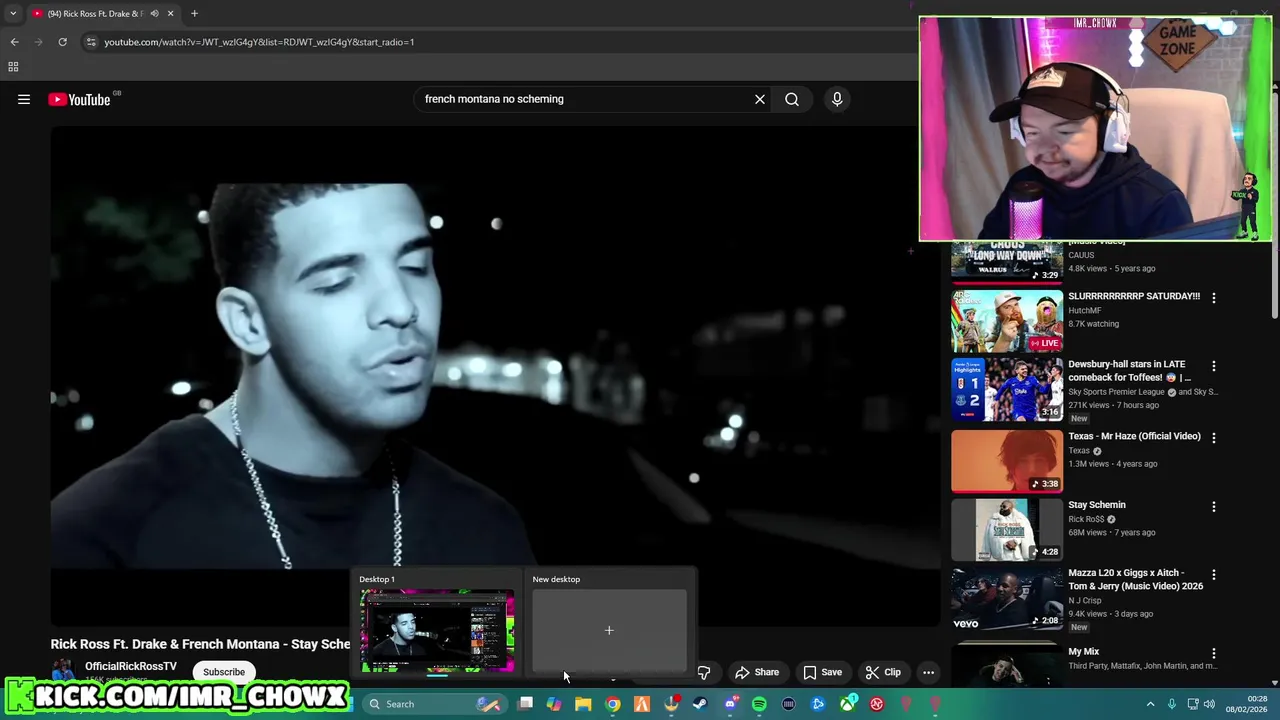Open a new browser tab
This screenshot has height=720, width=1280.
194,14
